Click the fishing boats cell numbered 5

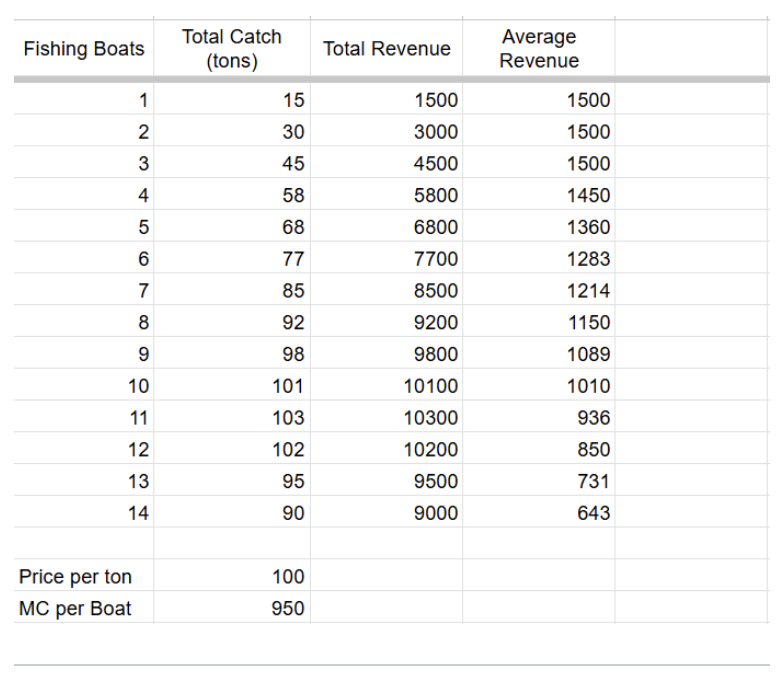pos(84,226)
